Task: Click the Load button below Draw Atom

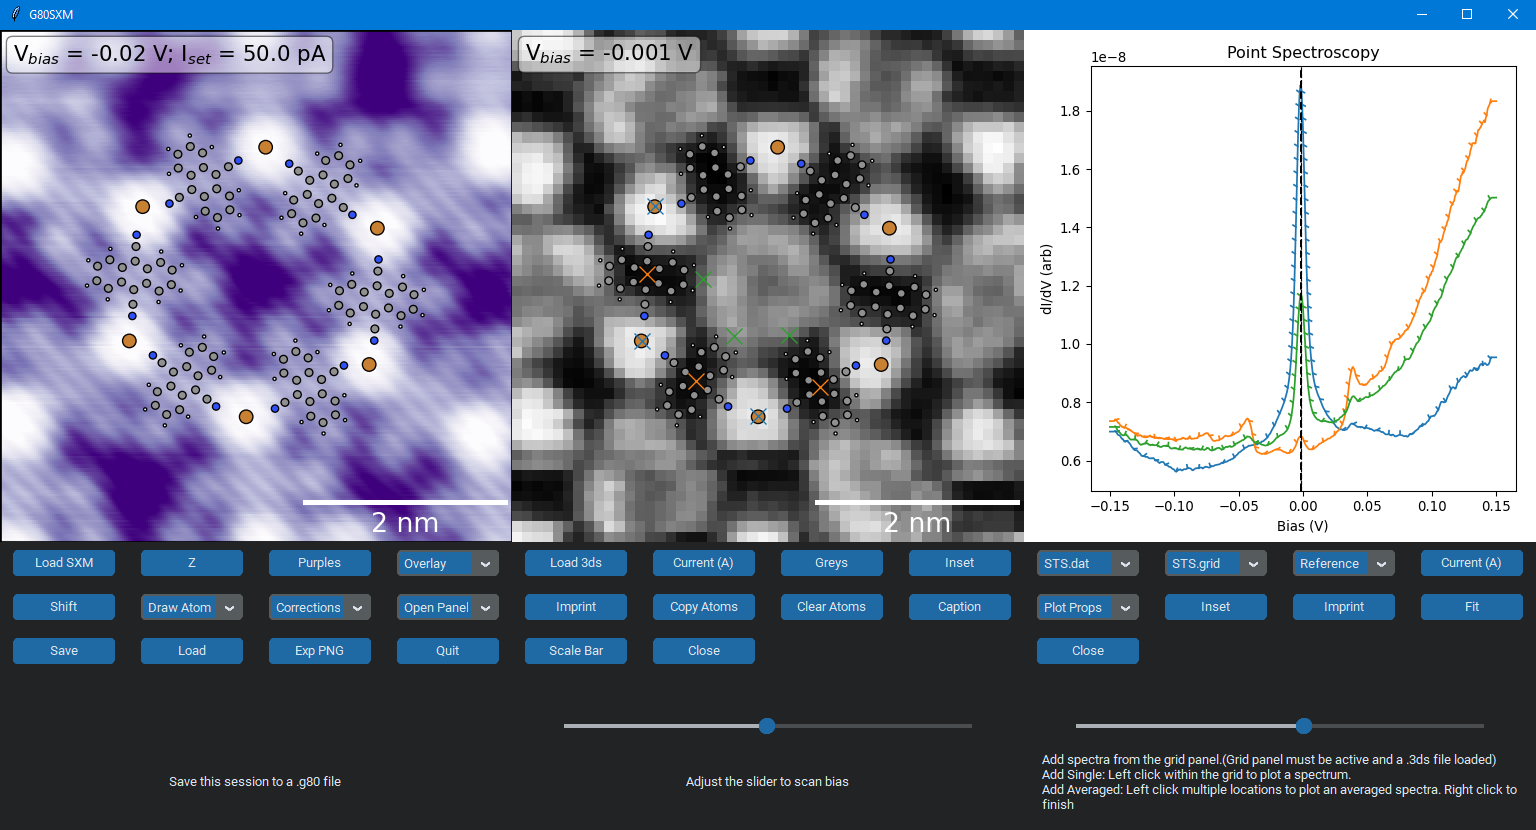Action: click(192, 651)
